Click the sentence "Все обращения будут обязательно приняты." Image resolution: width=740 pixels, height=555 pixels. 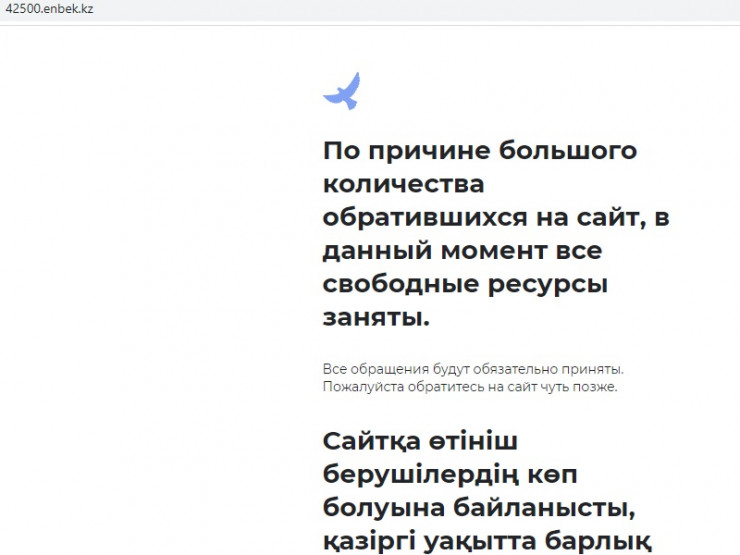click(473, 369)
